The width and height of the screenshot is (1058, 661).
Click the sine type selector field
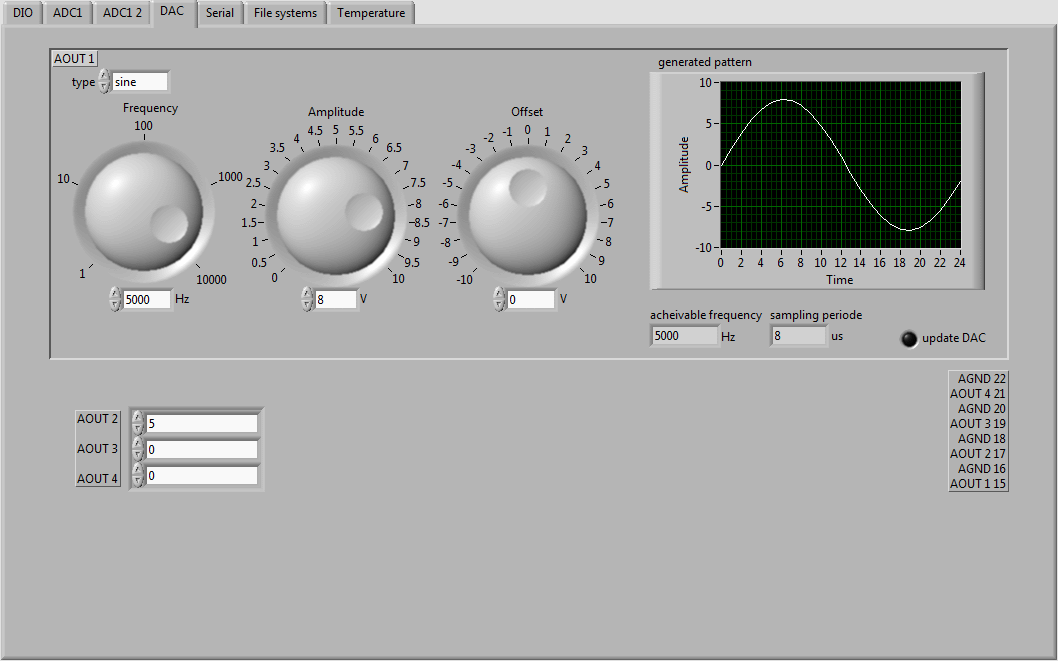pyautogui.click(x=140, y=82)
